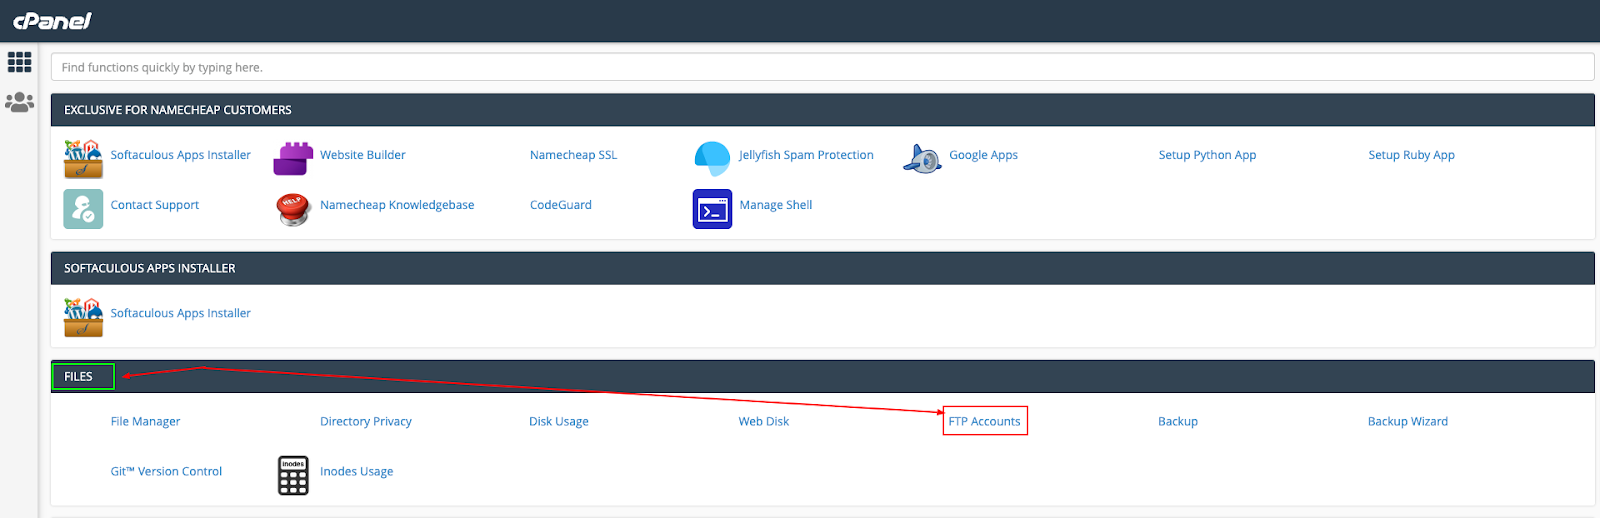Click the cPanel logo
This screenshot has width=1600, height=518.
pyautogui.click(x=52, y=20)
